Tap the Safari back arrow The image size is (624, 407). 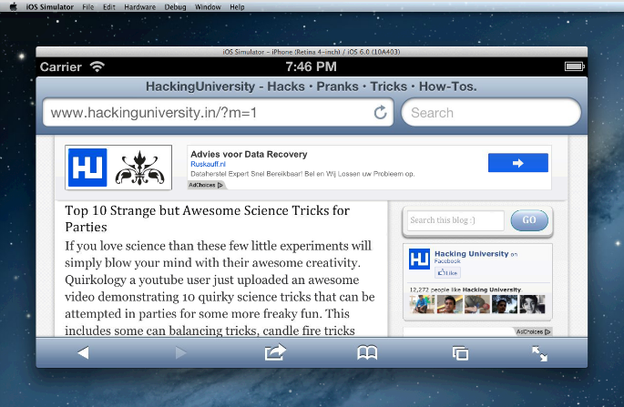(x=83, y=352)
